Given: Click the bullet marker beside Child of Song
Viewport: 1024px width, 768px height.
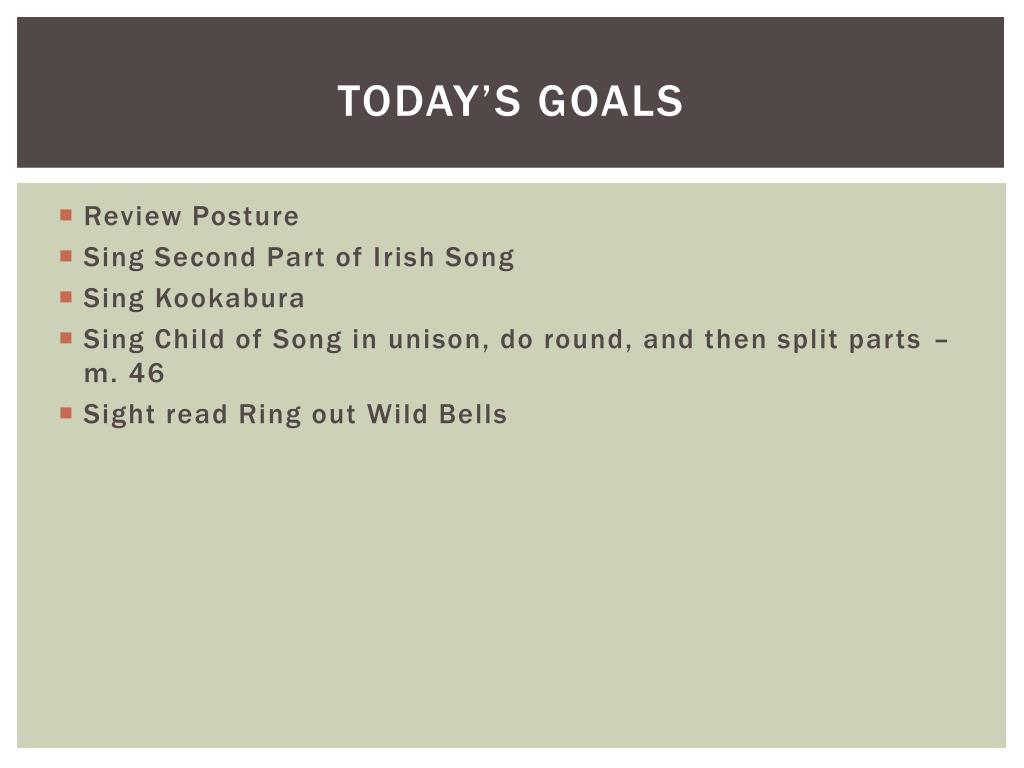Looking at the screenshot, I should [x=66, y=338].
